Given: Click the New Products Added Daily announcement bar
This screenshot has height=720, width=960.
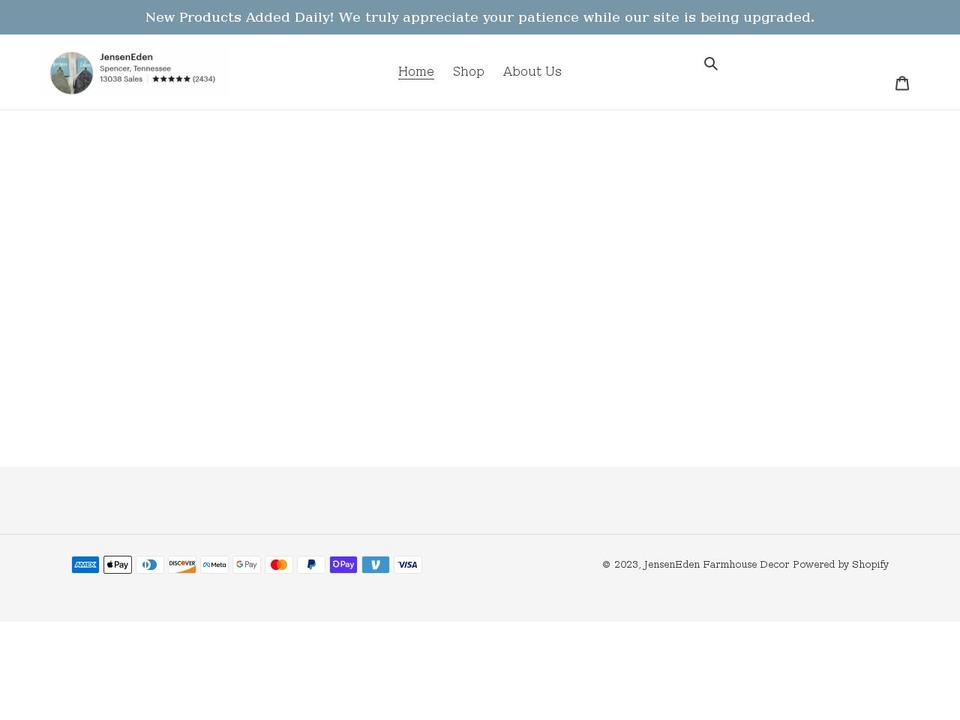Looking at the screenshot, I should 480,17.
